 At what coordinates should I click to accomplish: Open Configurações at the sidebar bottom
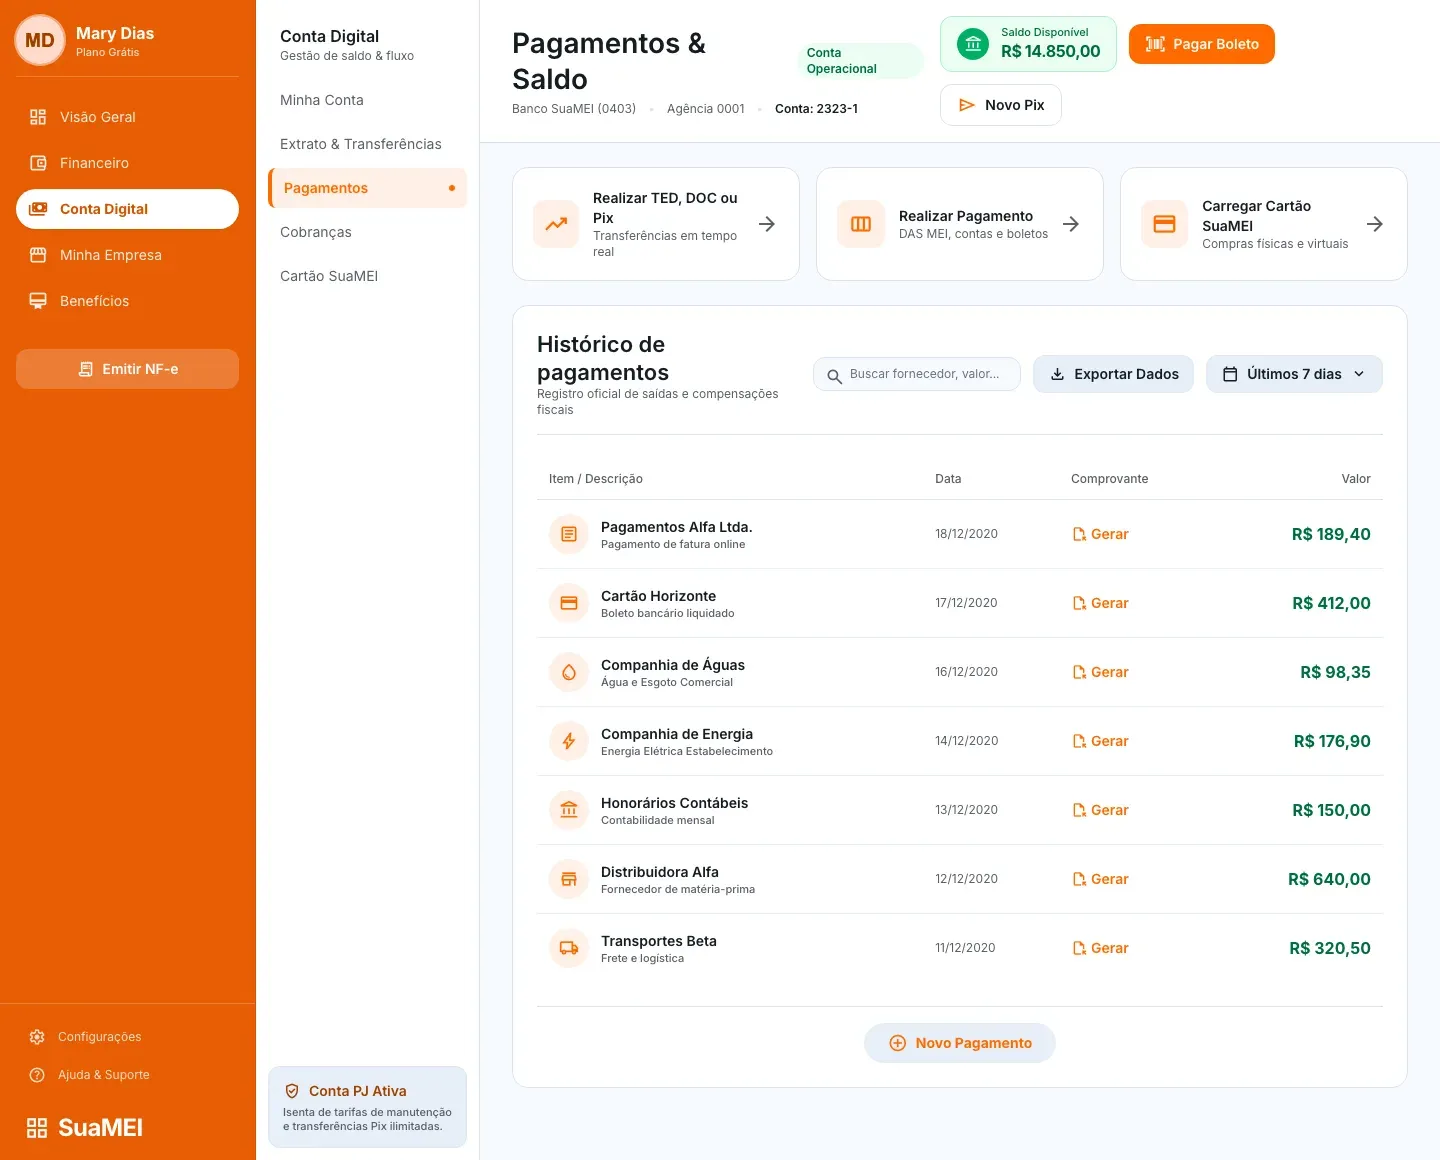(x=86, y=1037)
